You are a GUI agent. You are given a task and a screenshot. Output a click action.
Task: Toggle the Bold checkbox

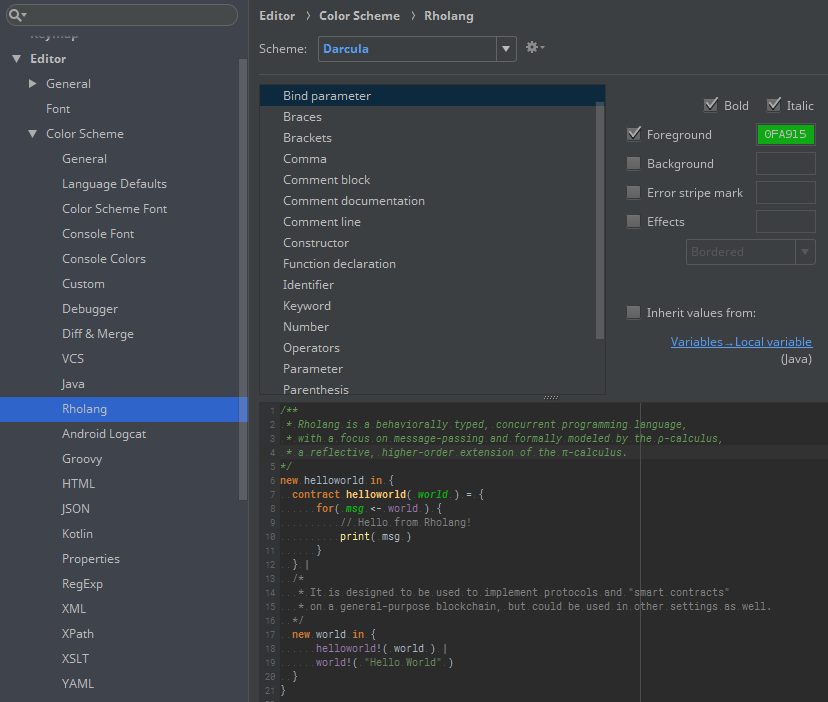pyautogui.click(x=711, y=105)
